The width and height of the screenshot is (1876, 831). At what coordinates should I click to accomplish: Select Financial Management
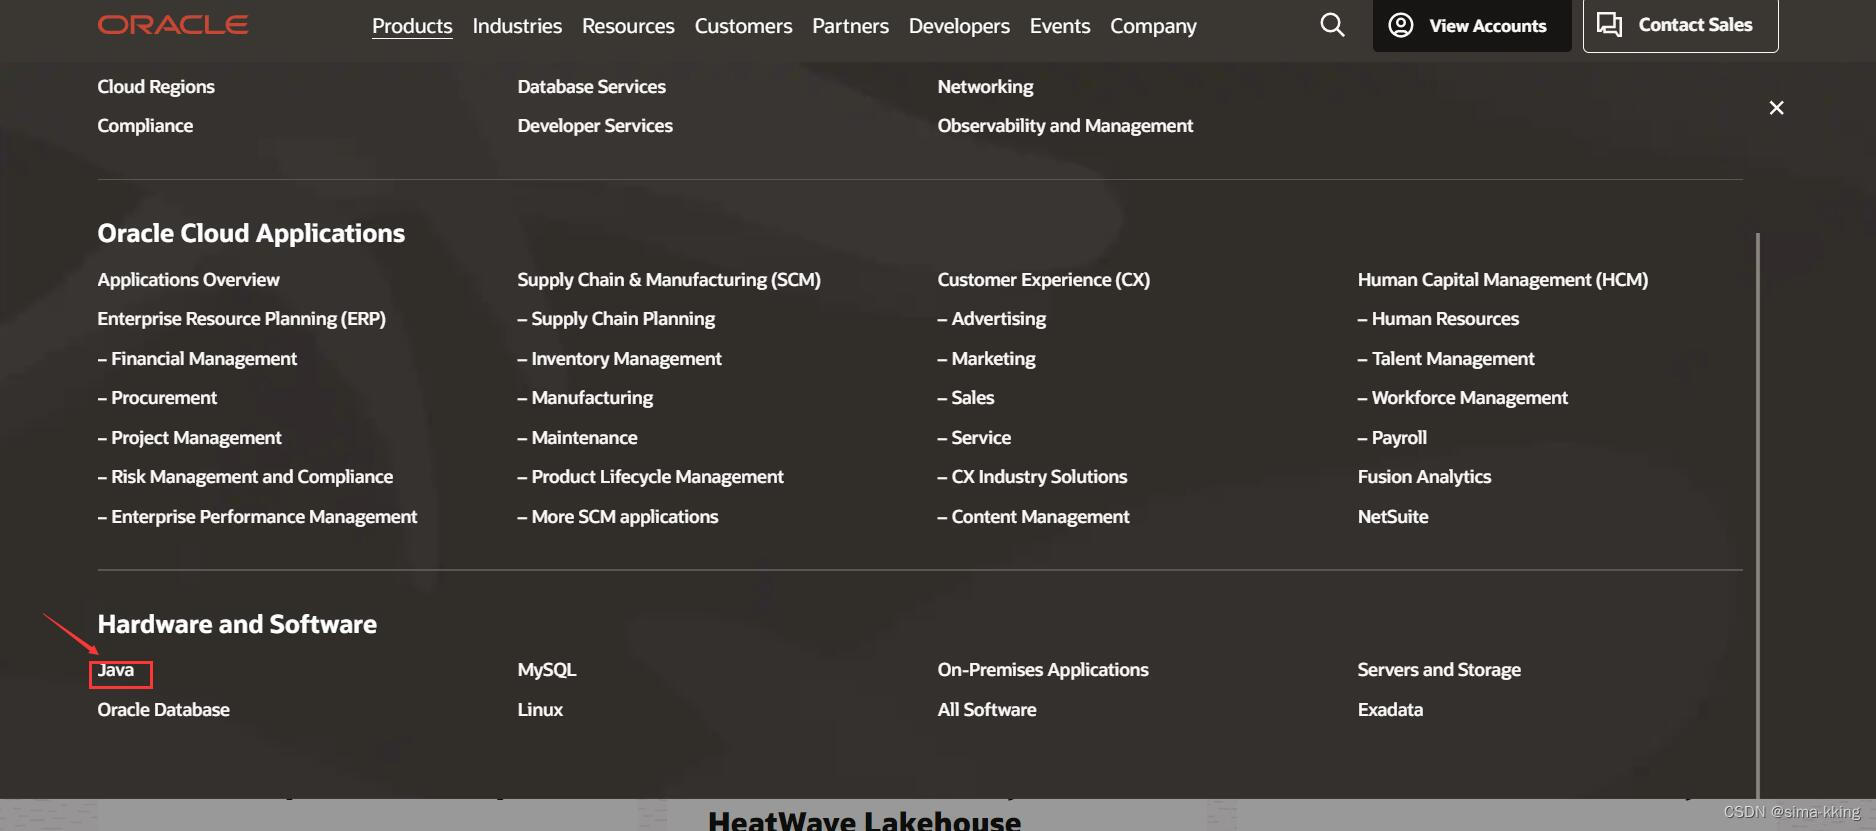(197, 359)
